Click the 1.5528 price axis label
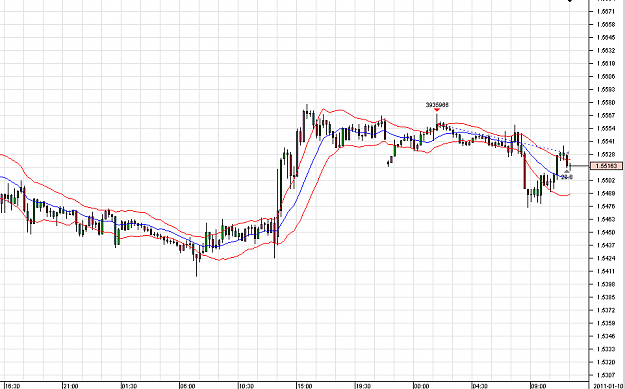The width and height of the screenshot is (625, 389). 606,154
